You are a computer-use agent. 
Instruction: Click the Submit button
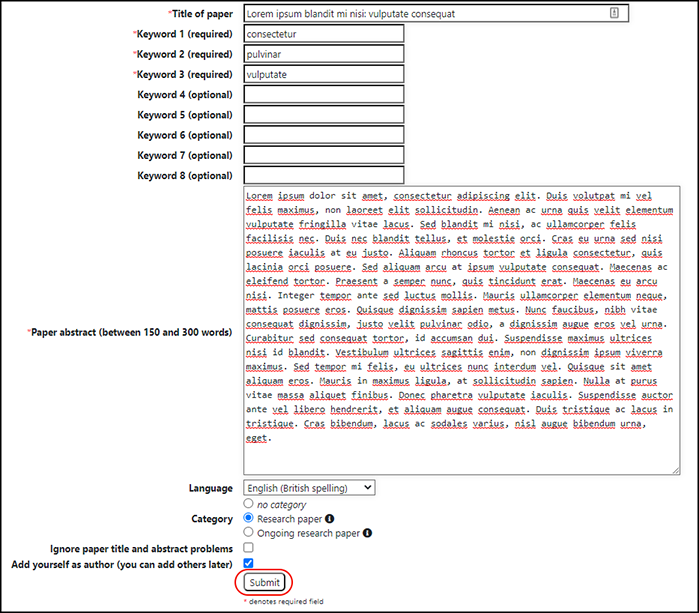pos(264,582)
